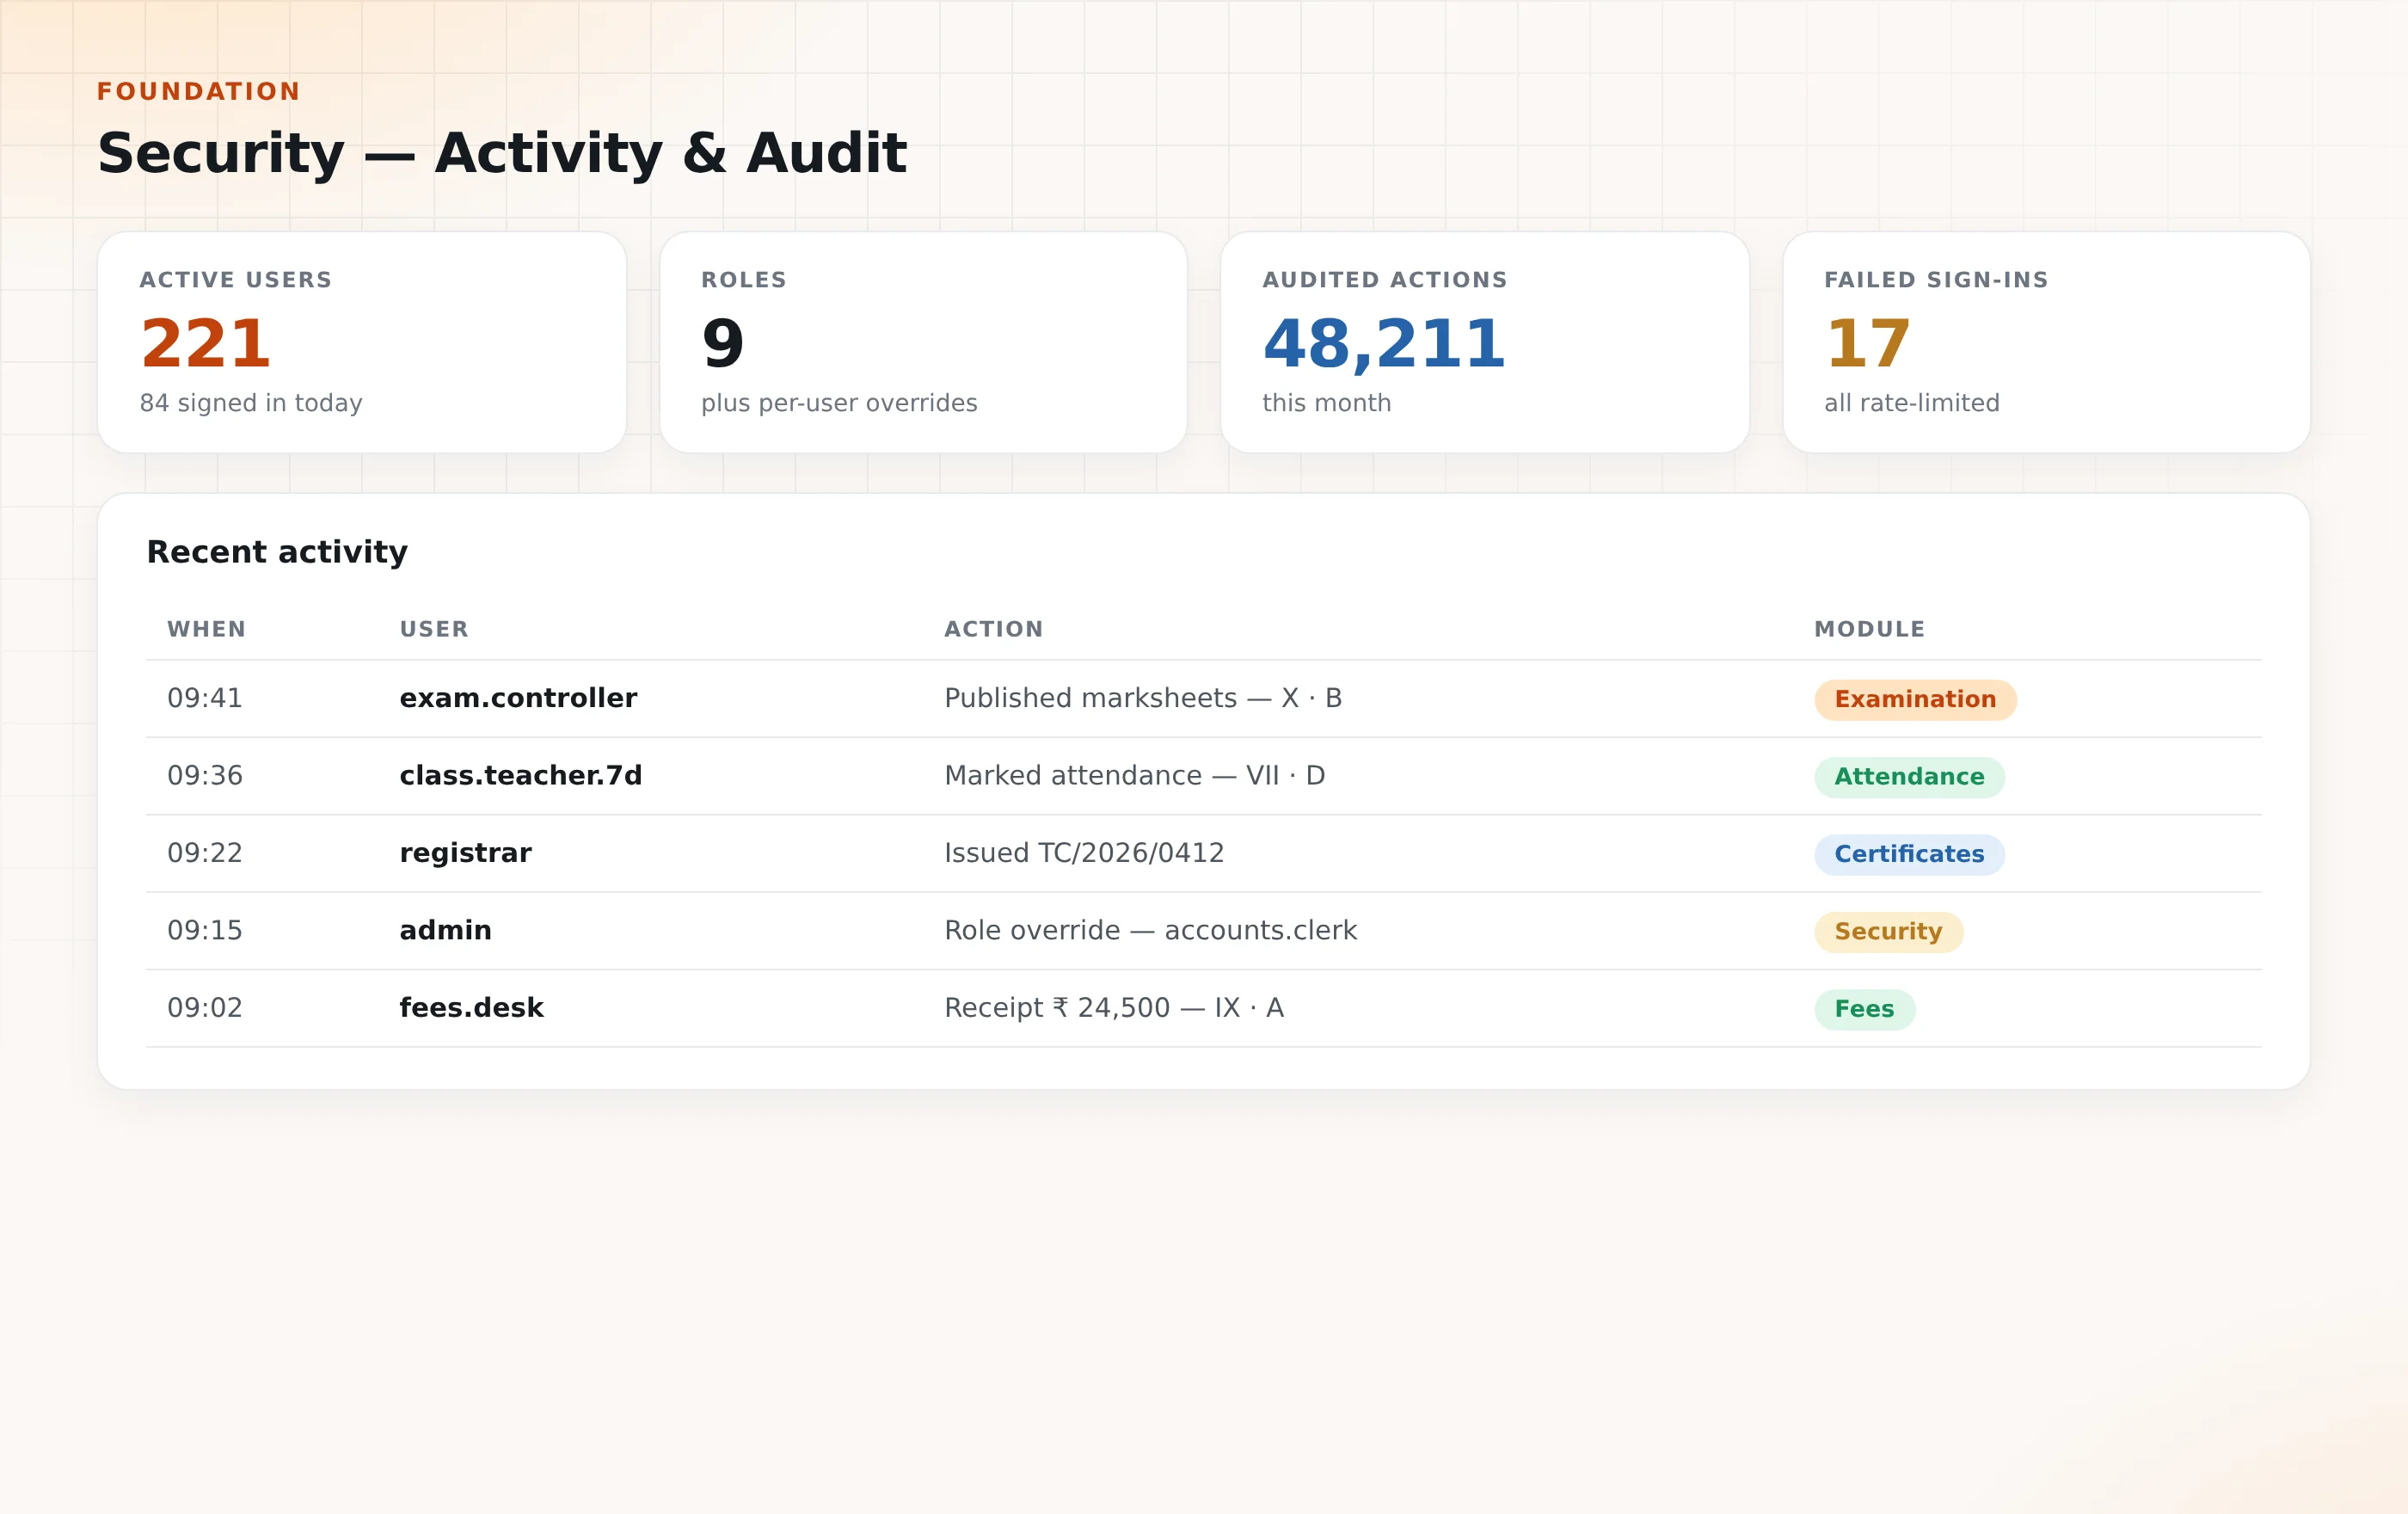Click the ACTION column header
Viewport: 2408px width, 1514px height.
(994, 629)
